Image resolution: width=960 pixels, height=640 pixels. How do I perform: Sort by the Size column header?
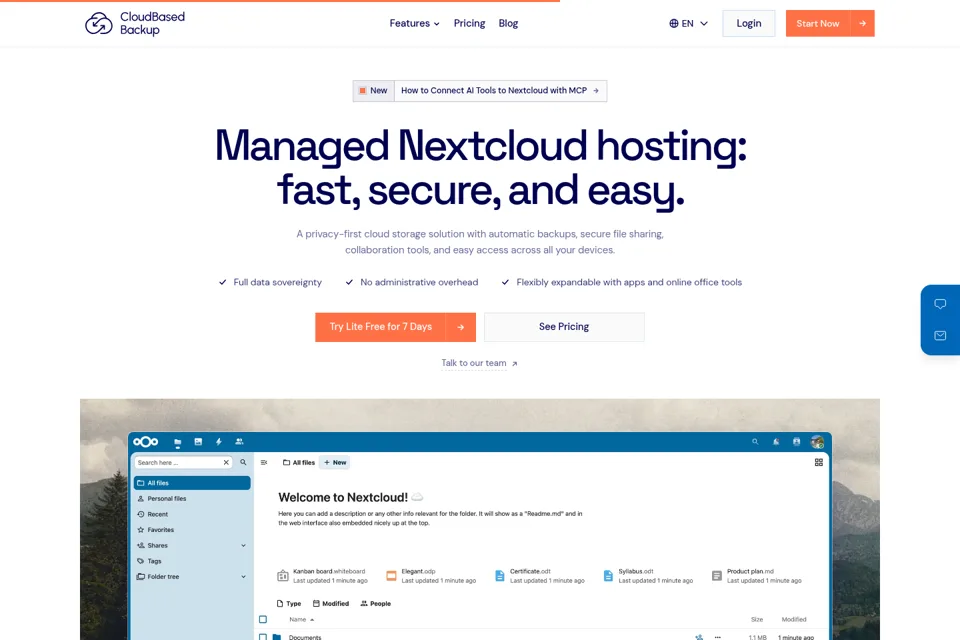[x=757, y=620]
